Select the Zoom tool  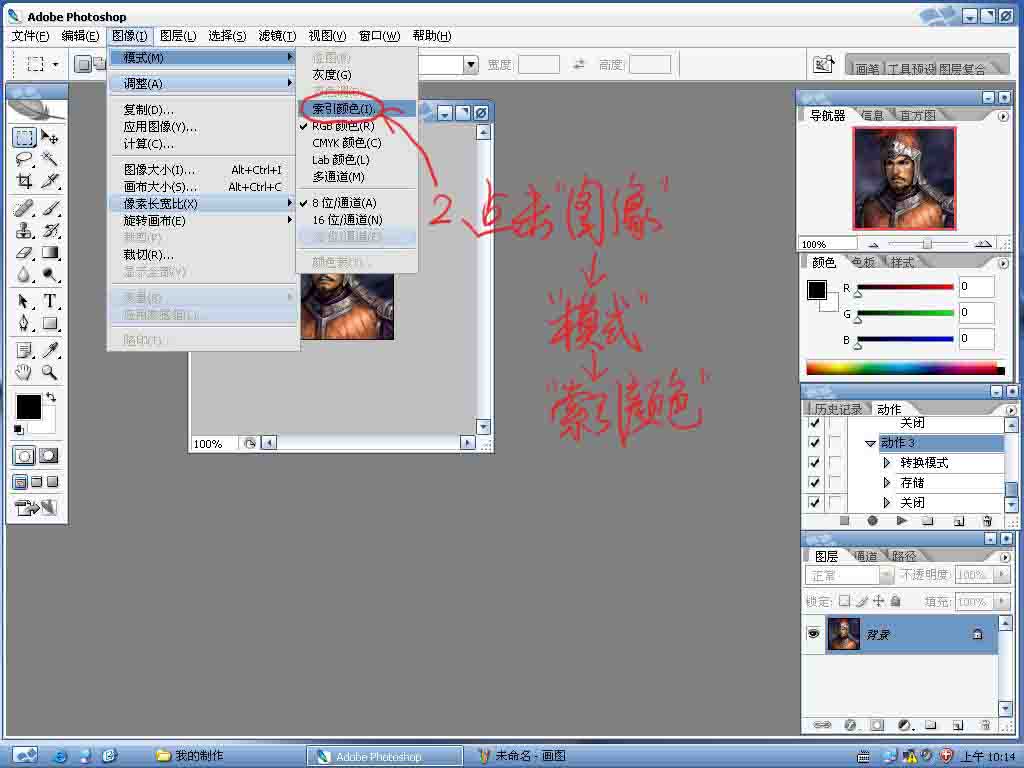(50, 373)
